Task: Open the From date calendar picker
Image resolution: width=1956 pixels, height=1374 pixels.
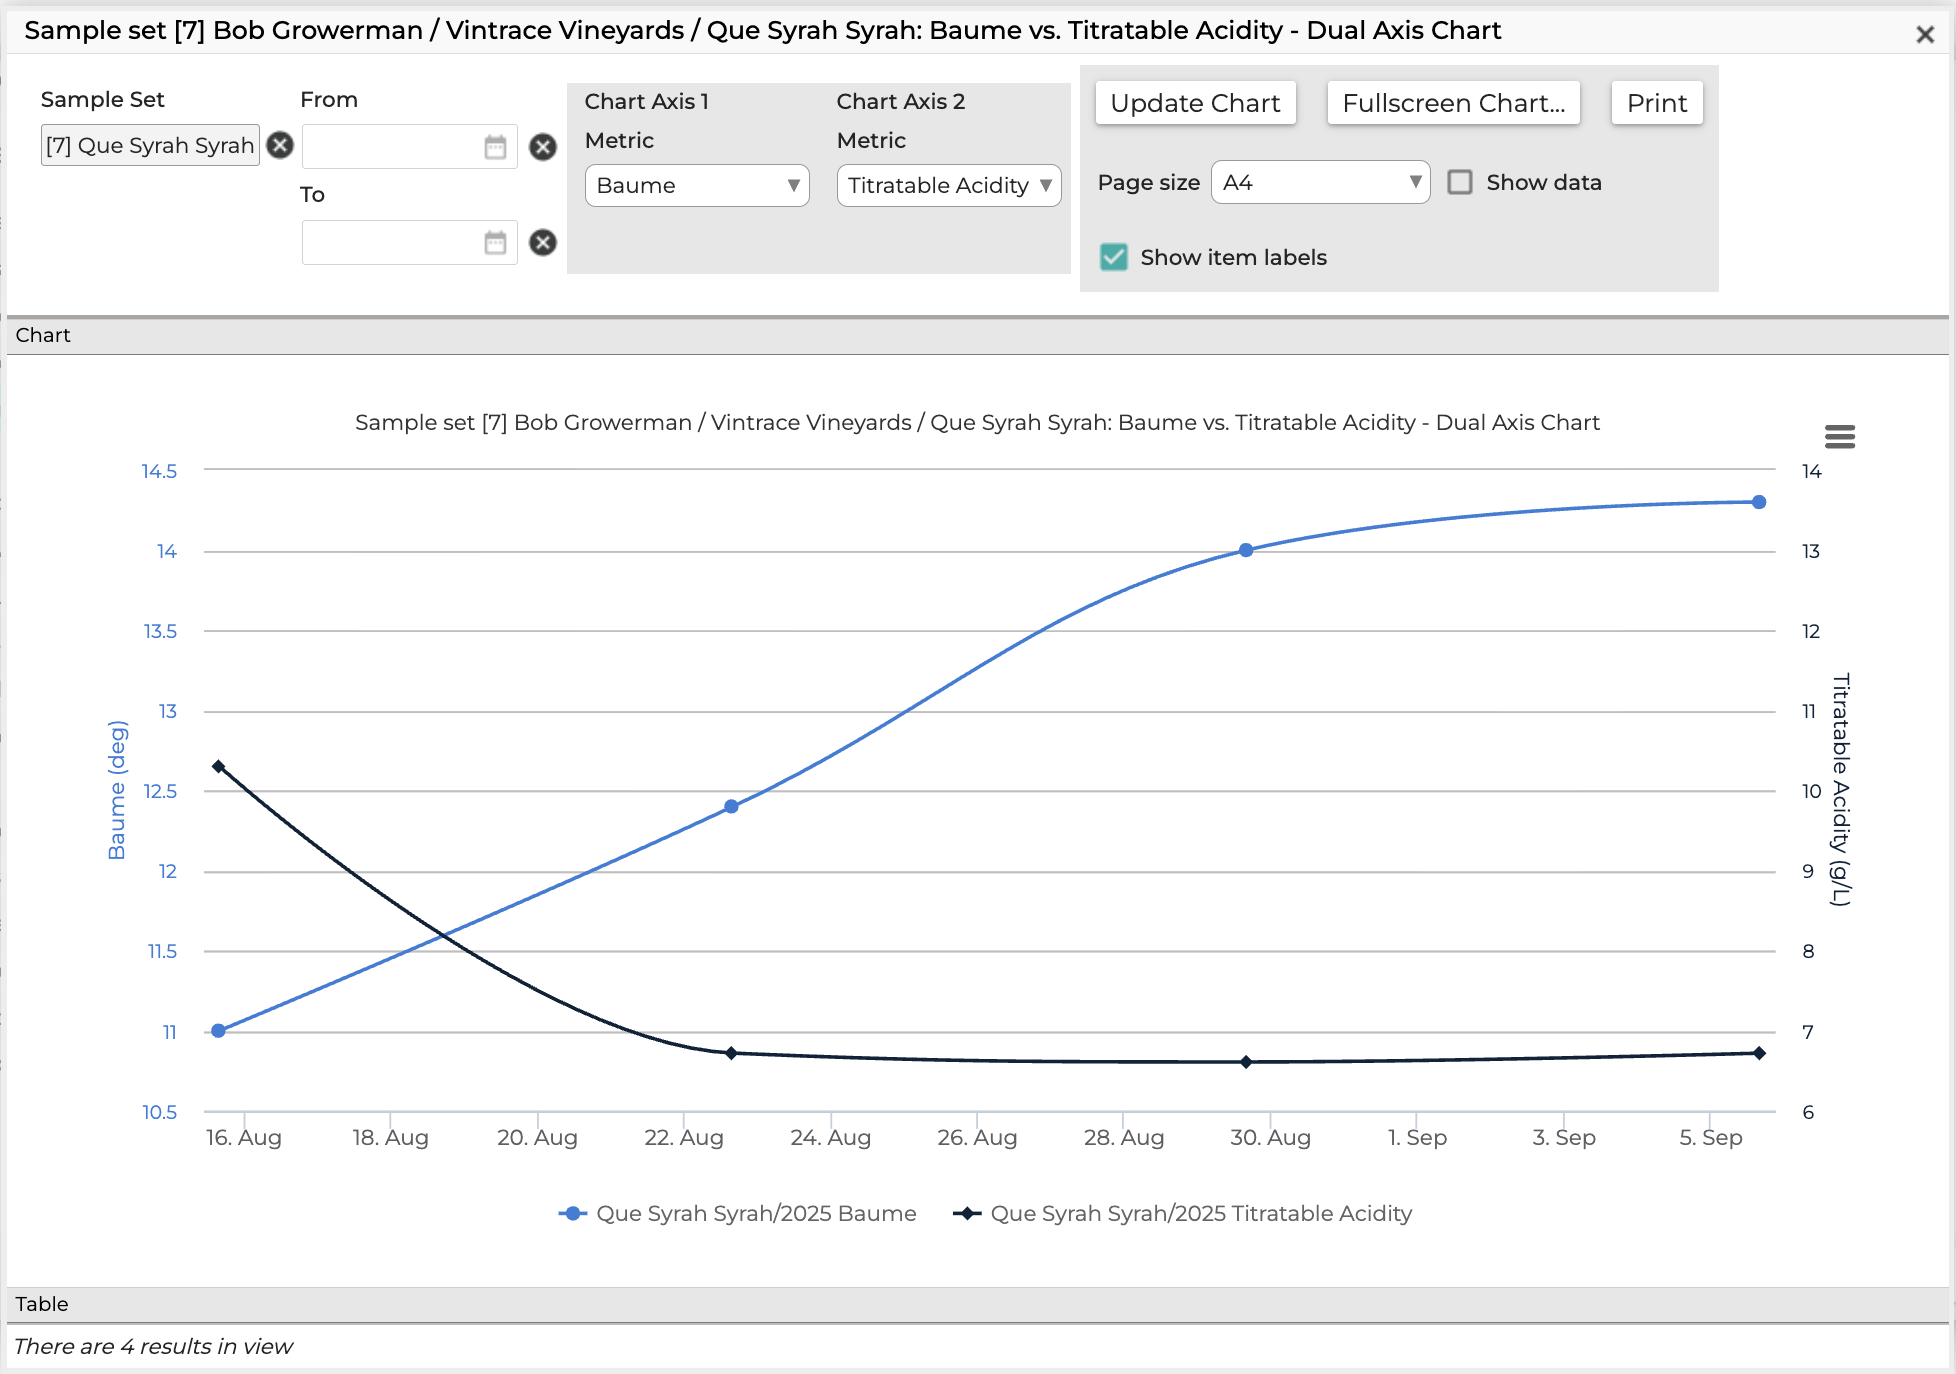Action: (495, 147)
